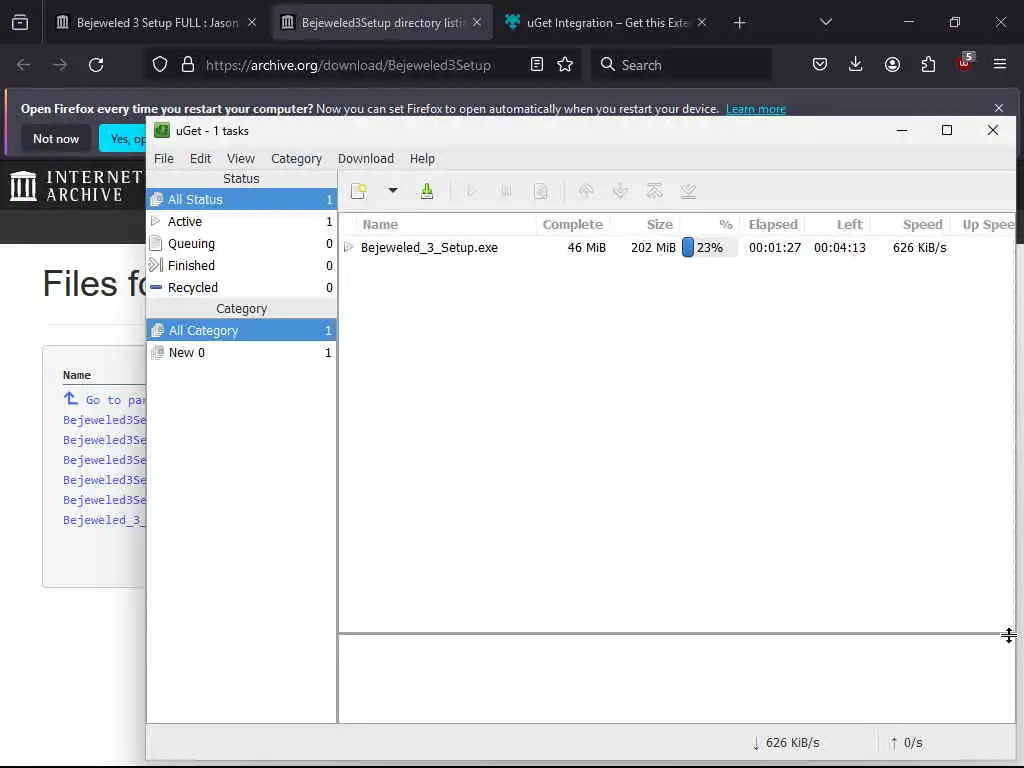Toggle reader view icon
Image resolution: width=1024 pixels, height=768 pixels.
537,65
